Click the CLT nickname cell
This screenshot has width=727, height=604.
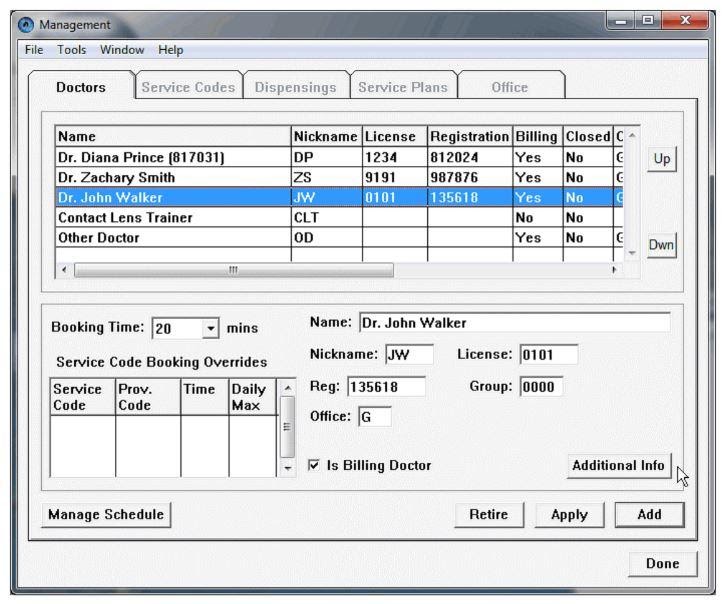[x=326, y=217]
